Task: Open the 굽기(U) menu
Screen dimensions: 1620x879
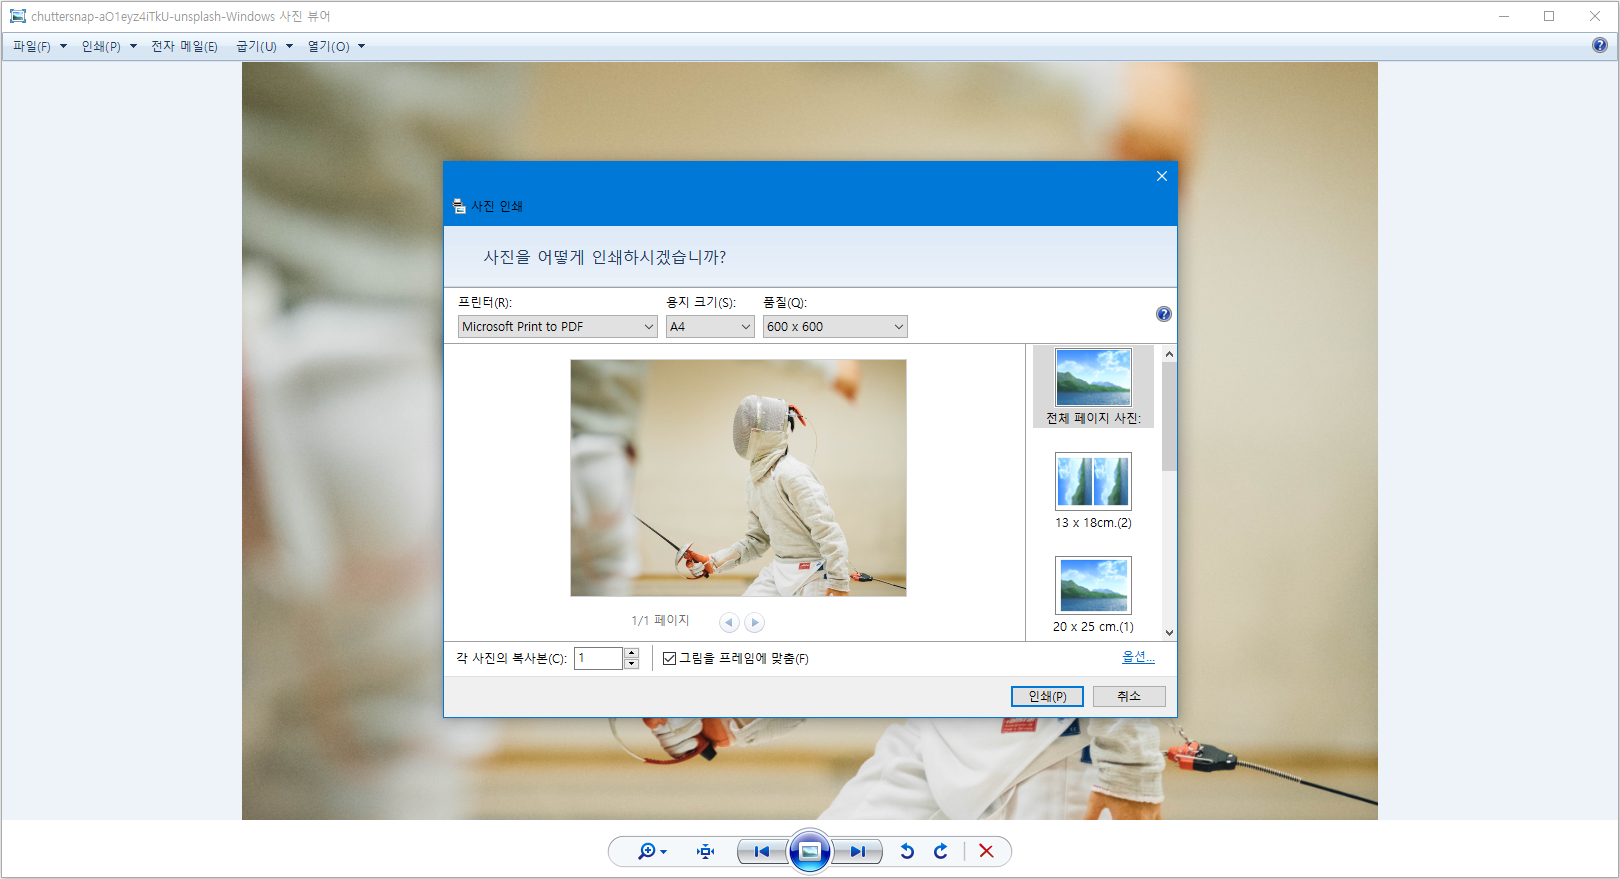Action: [264, 46]
